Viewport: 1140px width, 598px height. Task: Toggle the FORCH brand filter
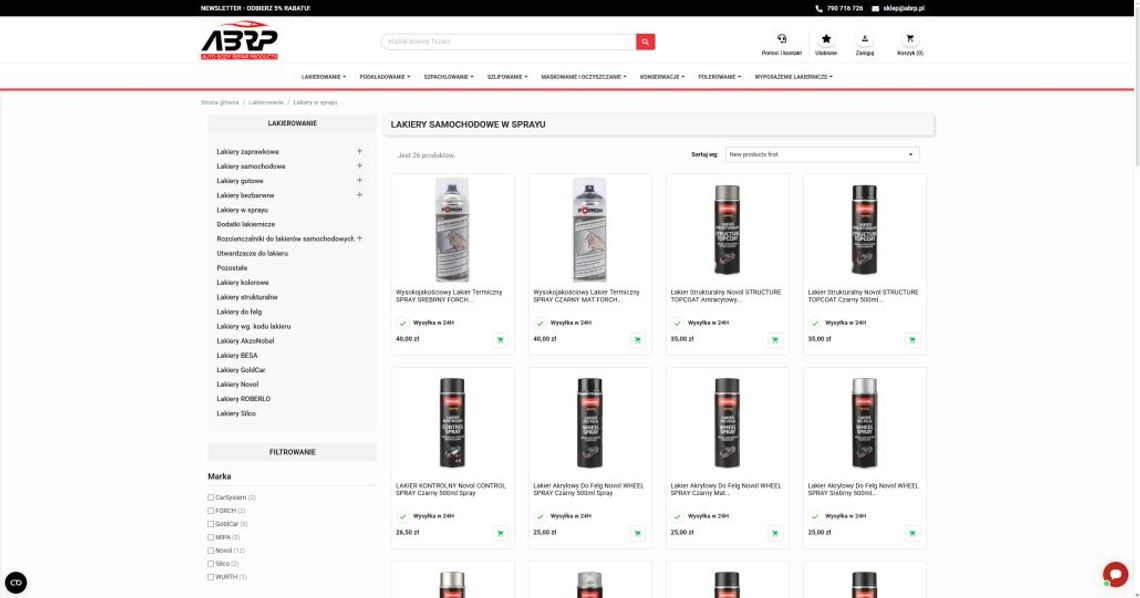pos(211,511)
